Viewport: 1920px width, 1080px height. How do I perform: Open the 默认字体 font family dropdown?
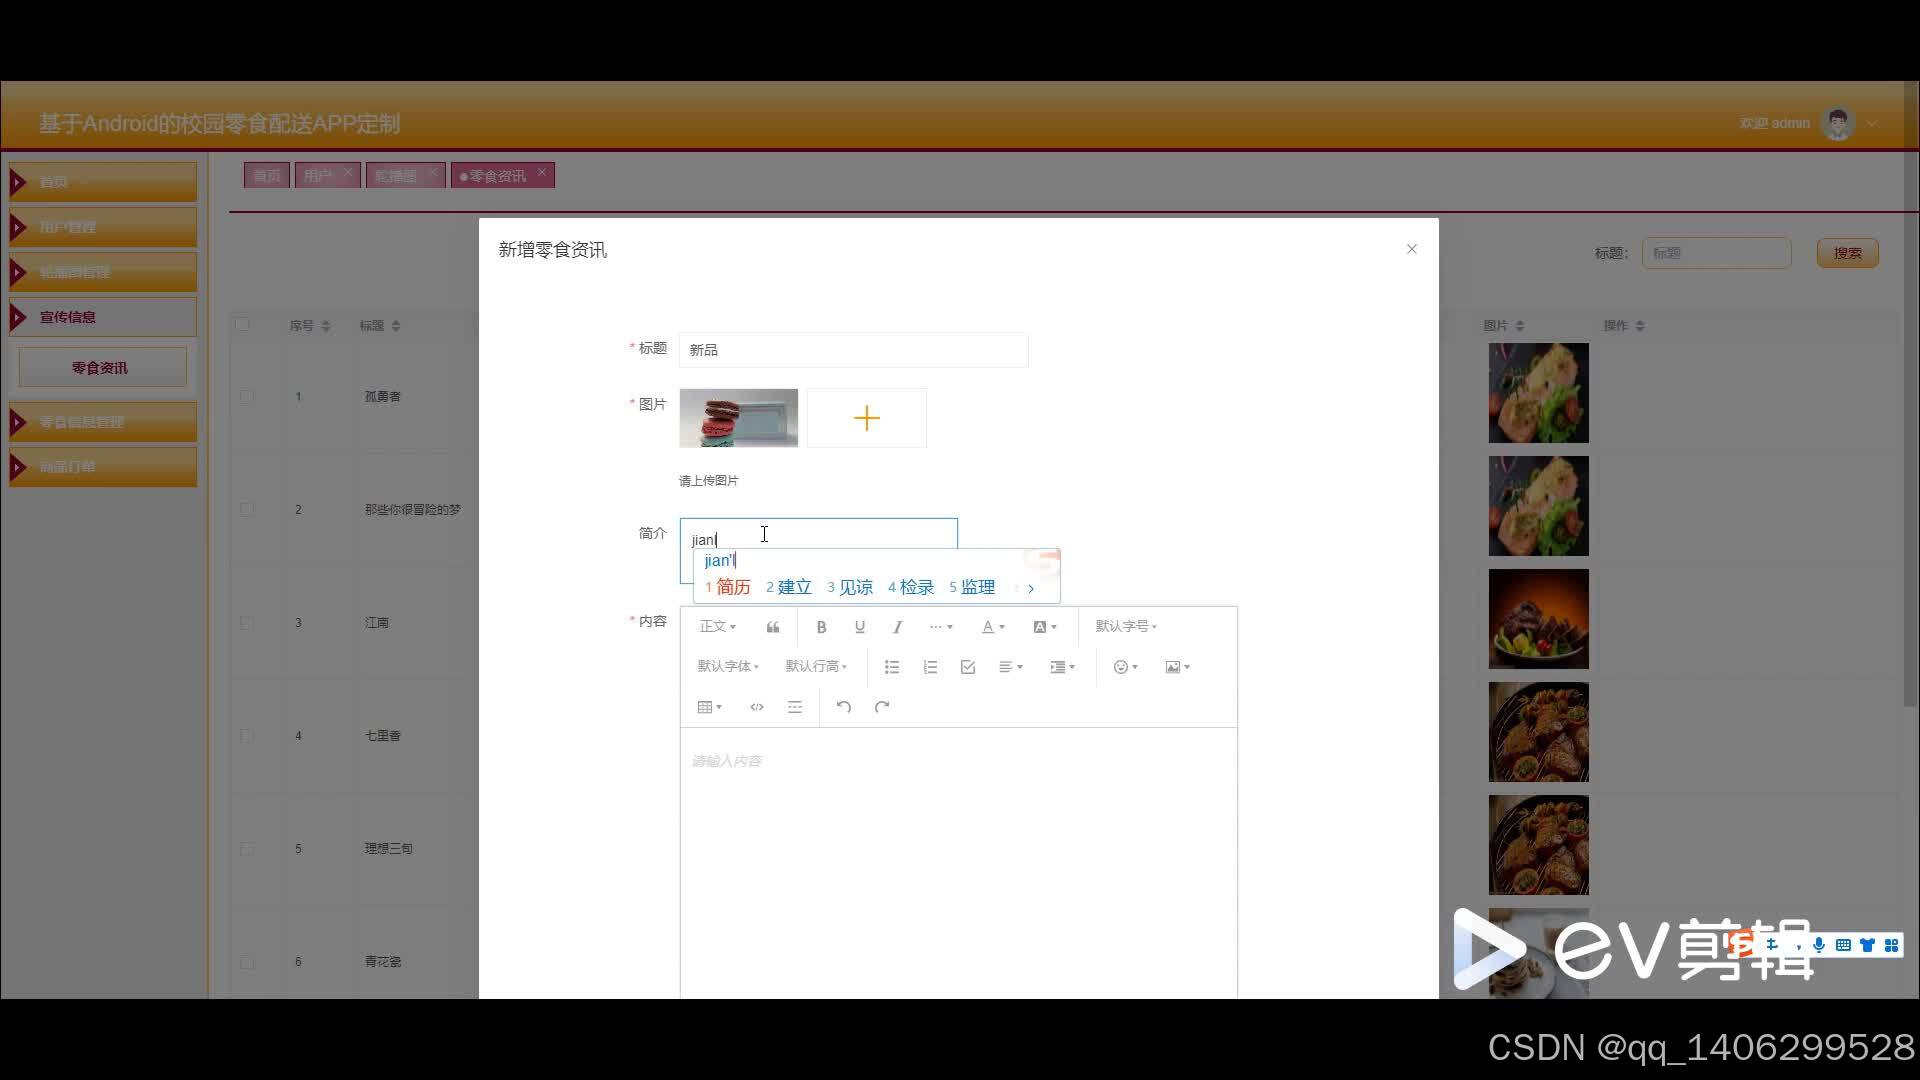coord(727,666)
